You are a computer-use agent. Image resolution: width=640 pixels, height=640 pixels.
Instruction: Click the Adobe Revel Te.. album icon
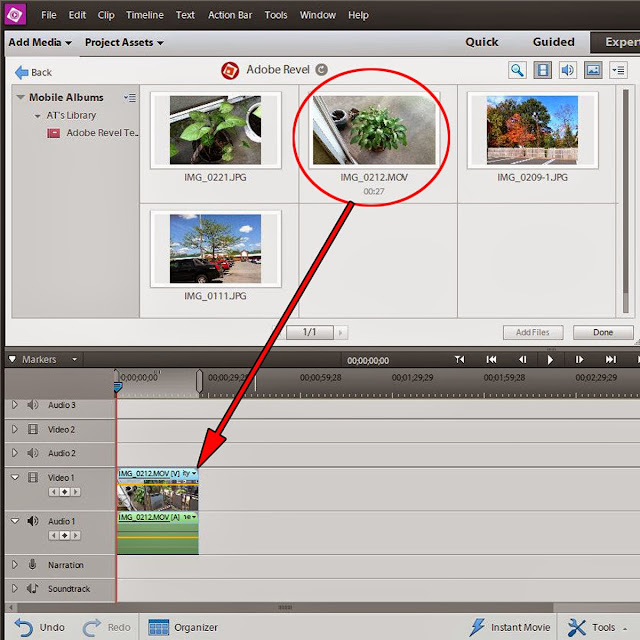(53, 133)
